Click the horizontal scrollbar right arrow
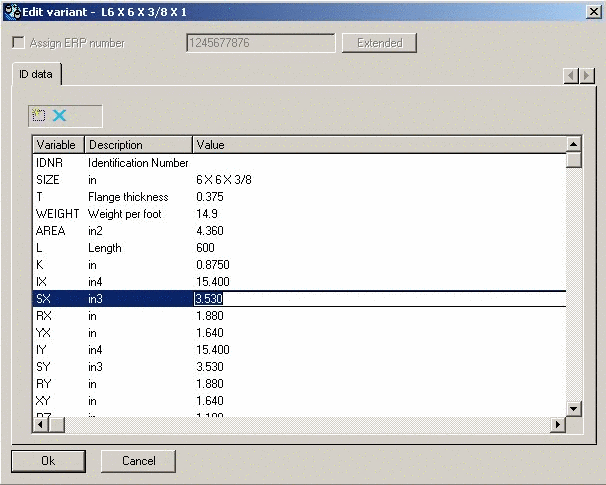 [x=558, y=425]
